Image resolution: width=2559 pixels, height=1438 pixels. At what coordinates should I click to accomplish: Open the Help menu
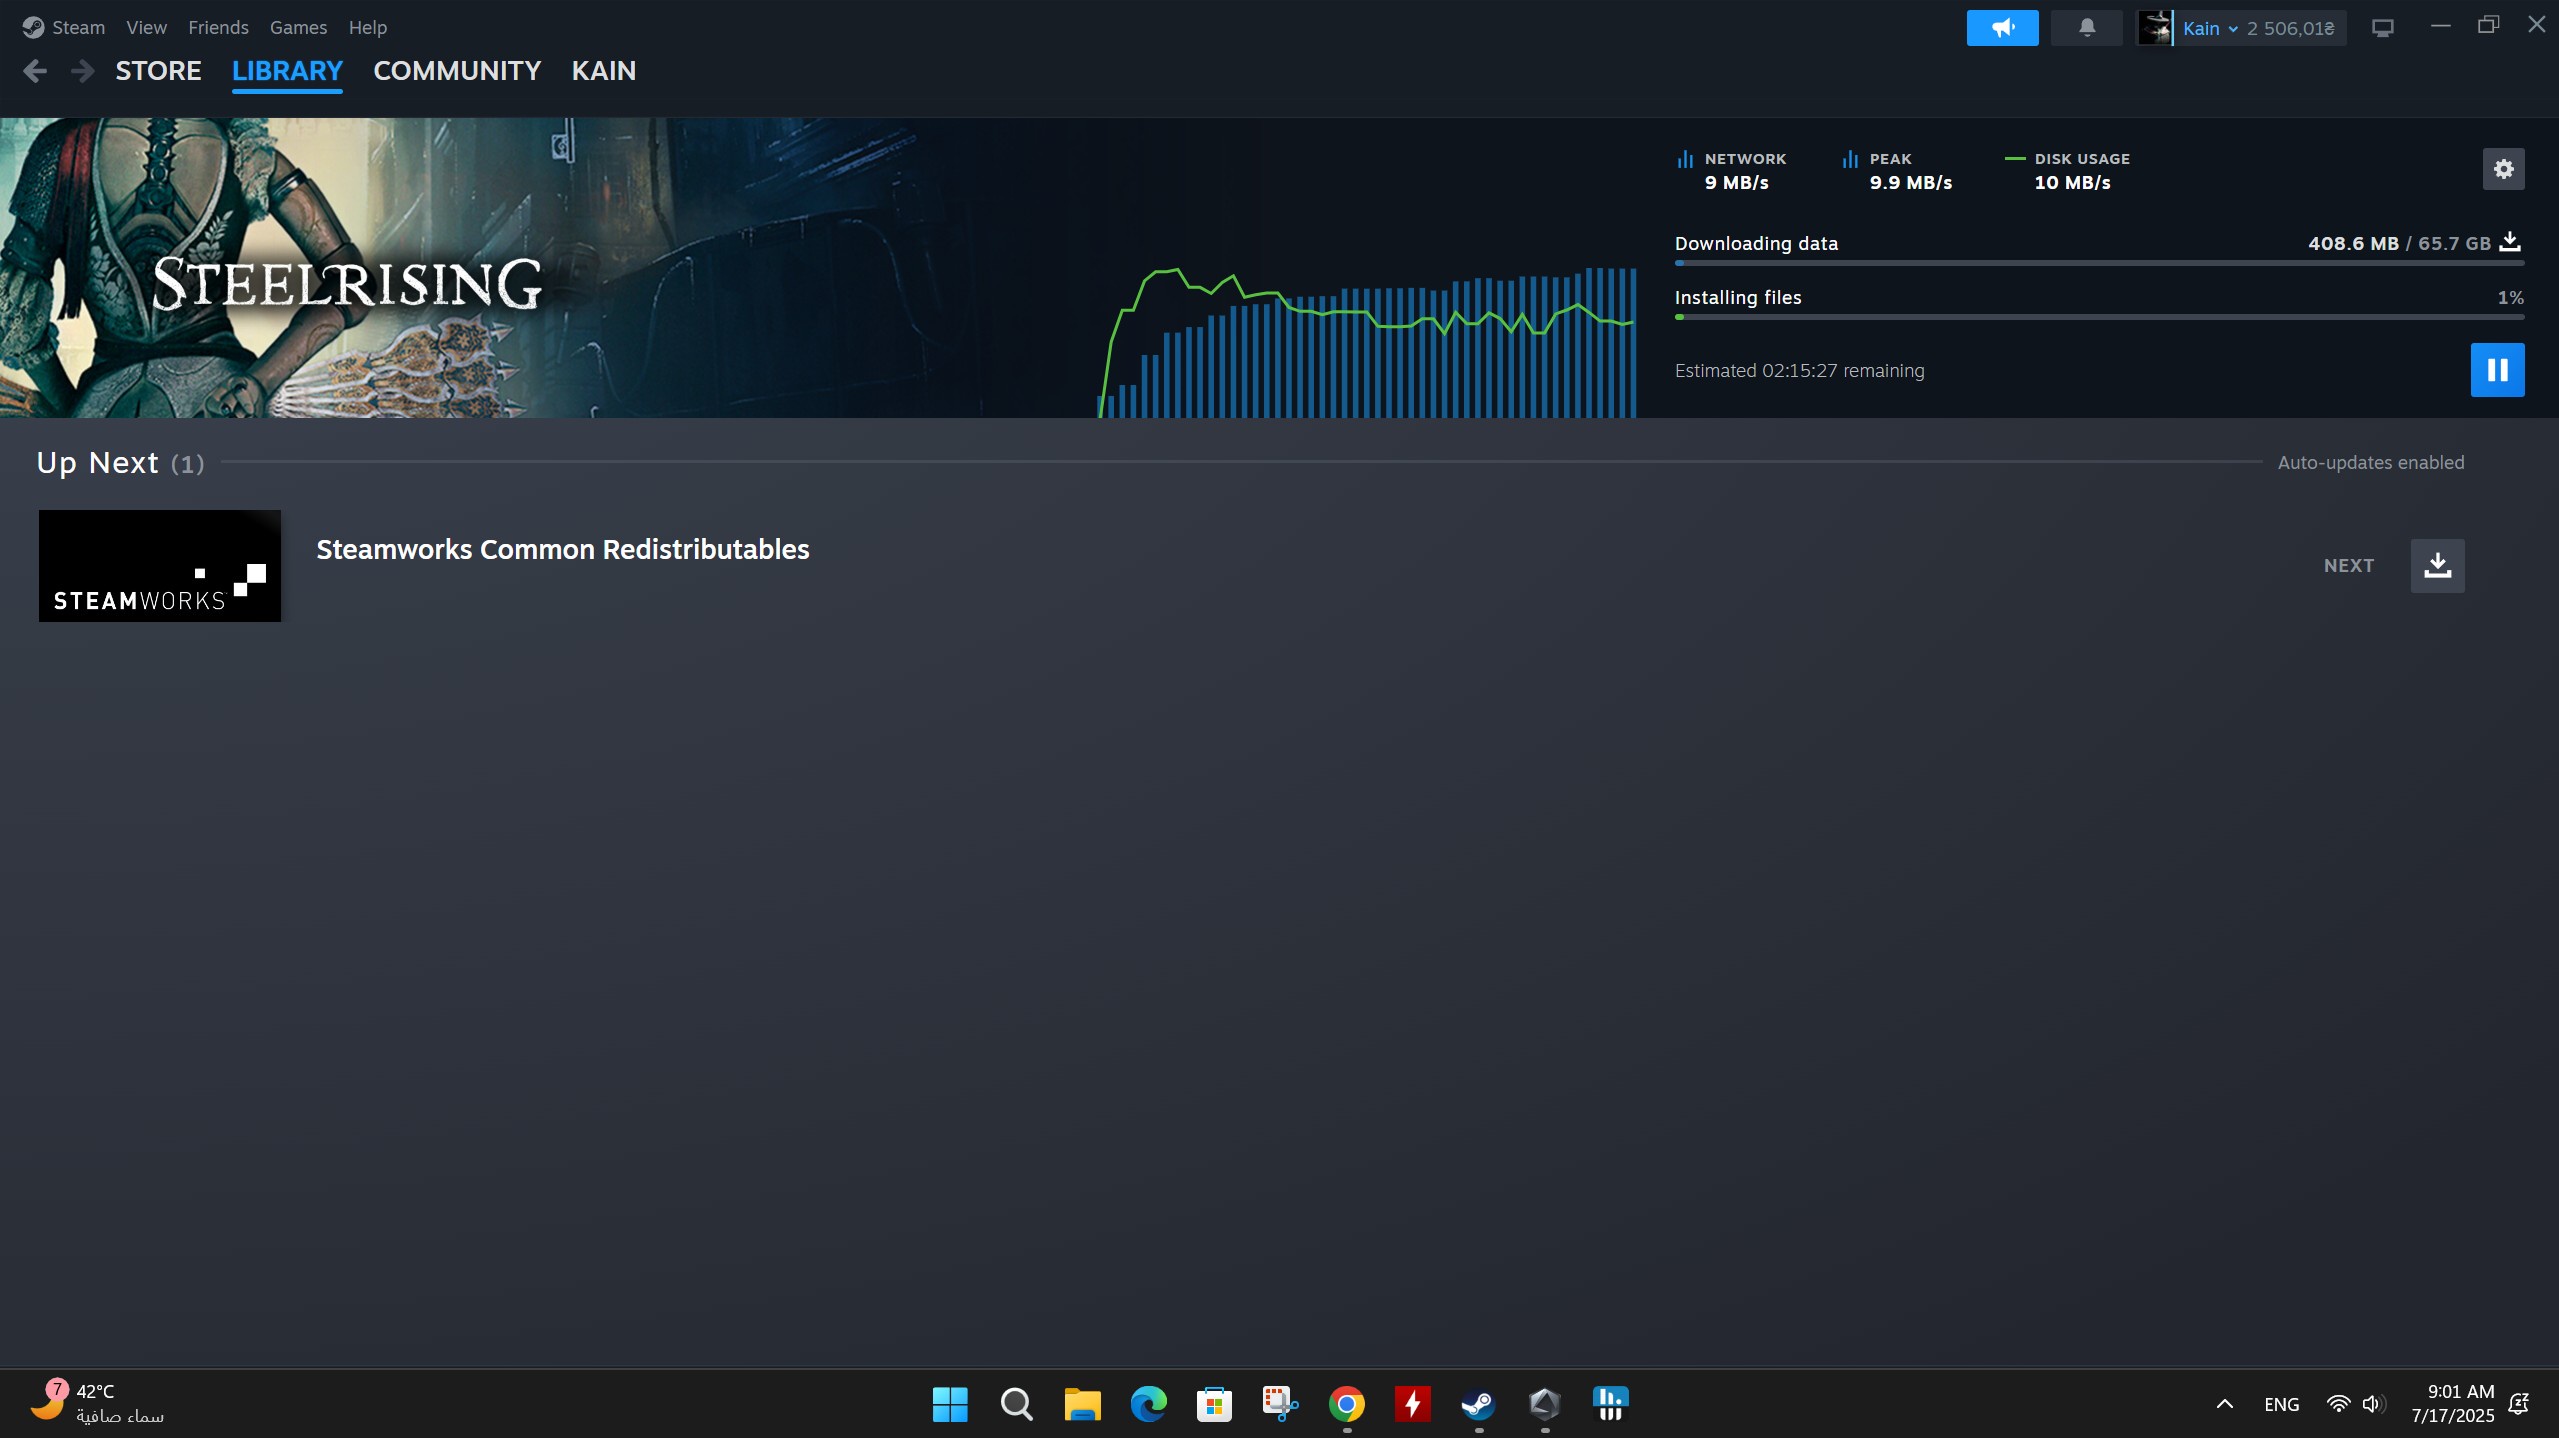coord(367,27)
